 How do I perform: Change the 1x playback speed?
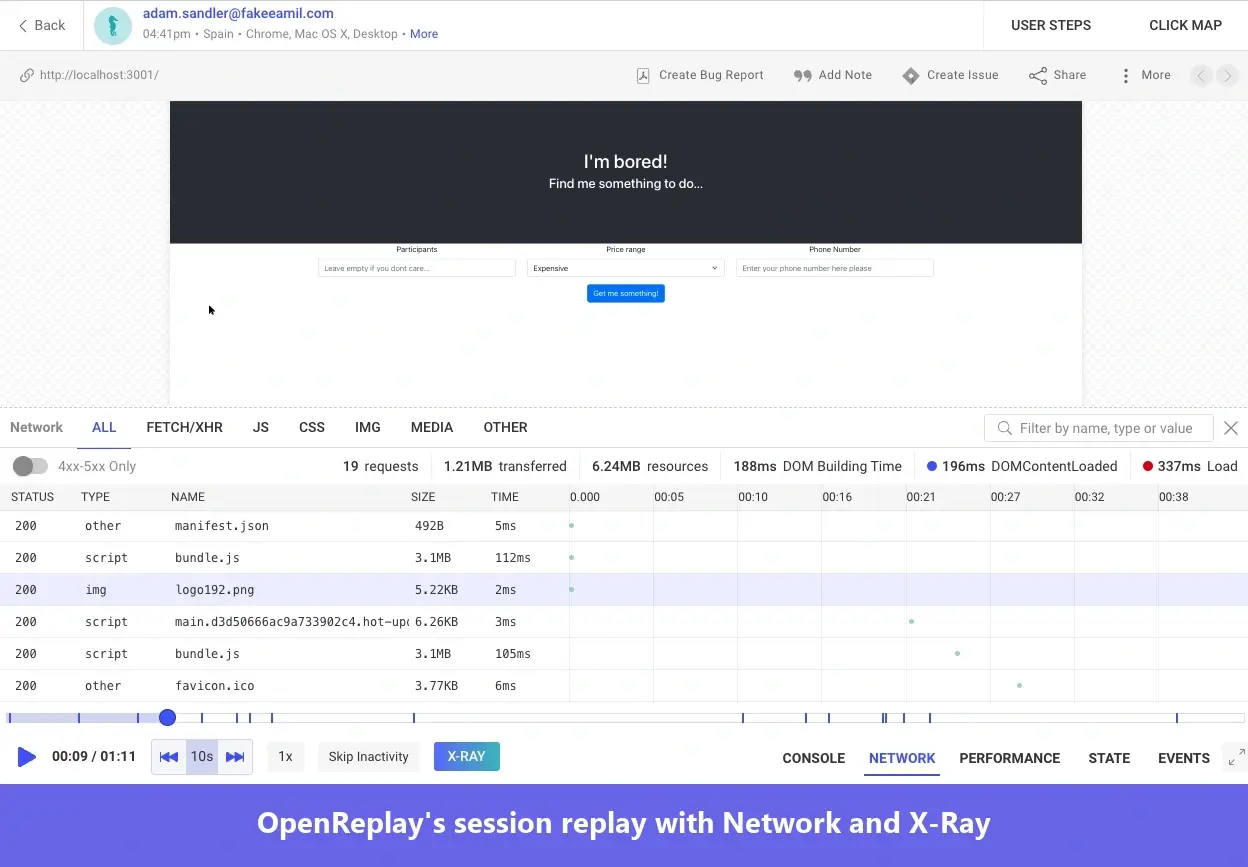285,757
